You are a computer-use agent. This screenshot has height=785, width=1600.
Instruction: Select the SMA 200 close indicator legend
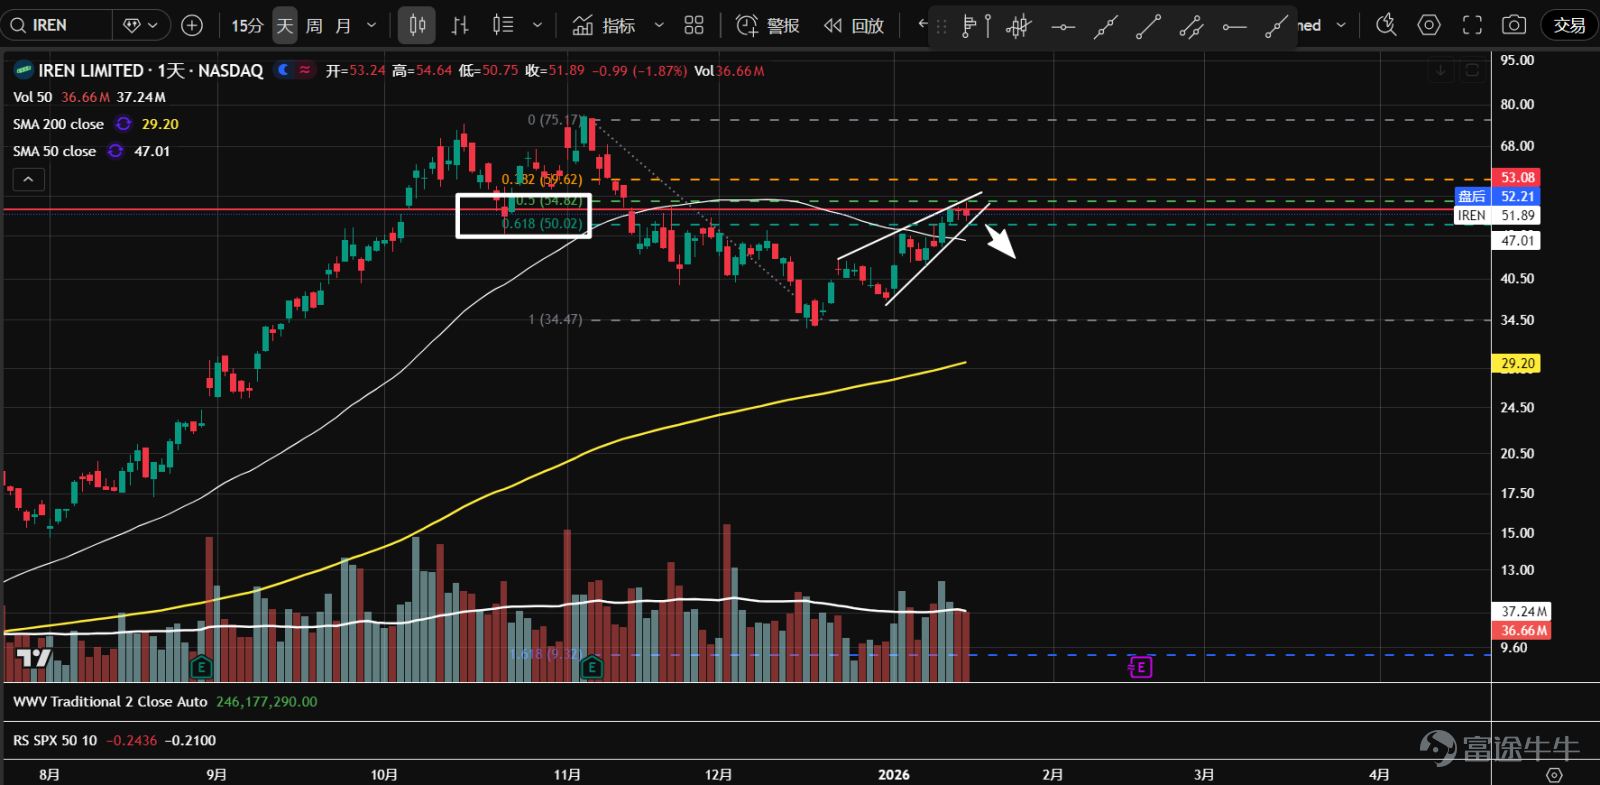tap(58, 124)
